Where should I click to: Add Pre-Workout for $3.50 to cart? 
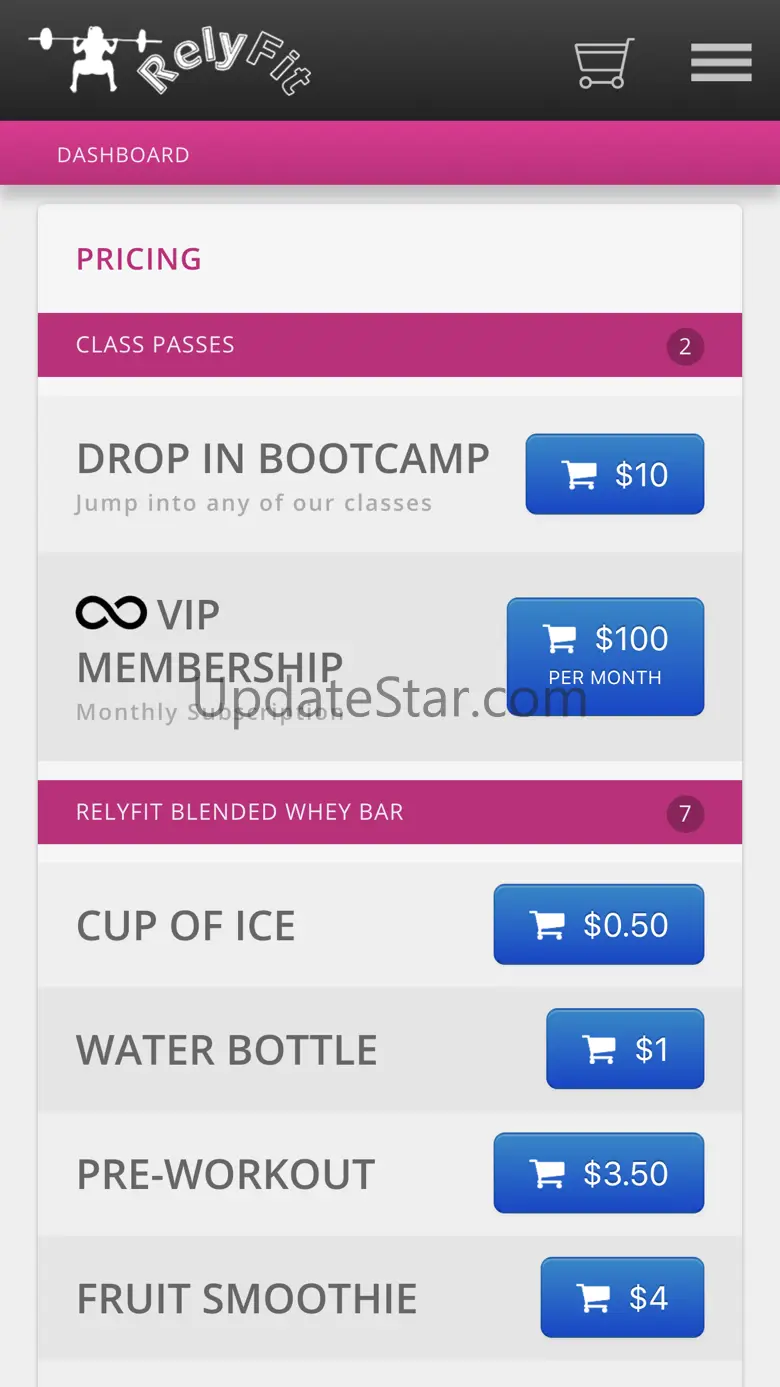[x=598, y=1172]
